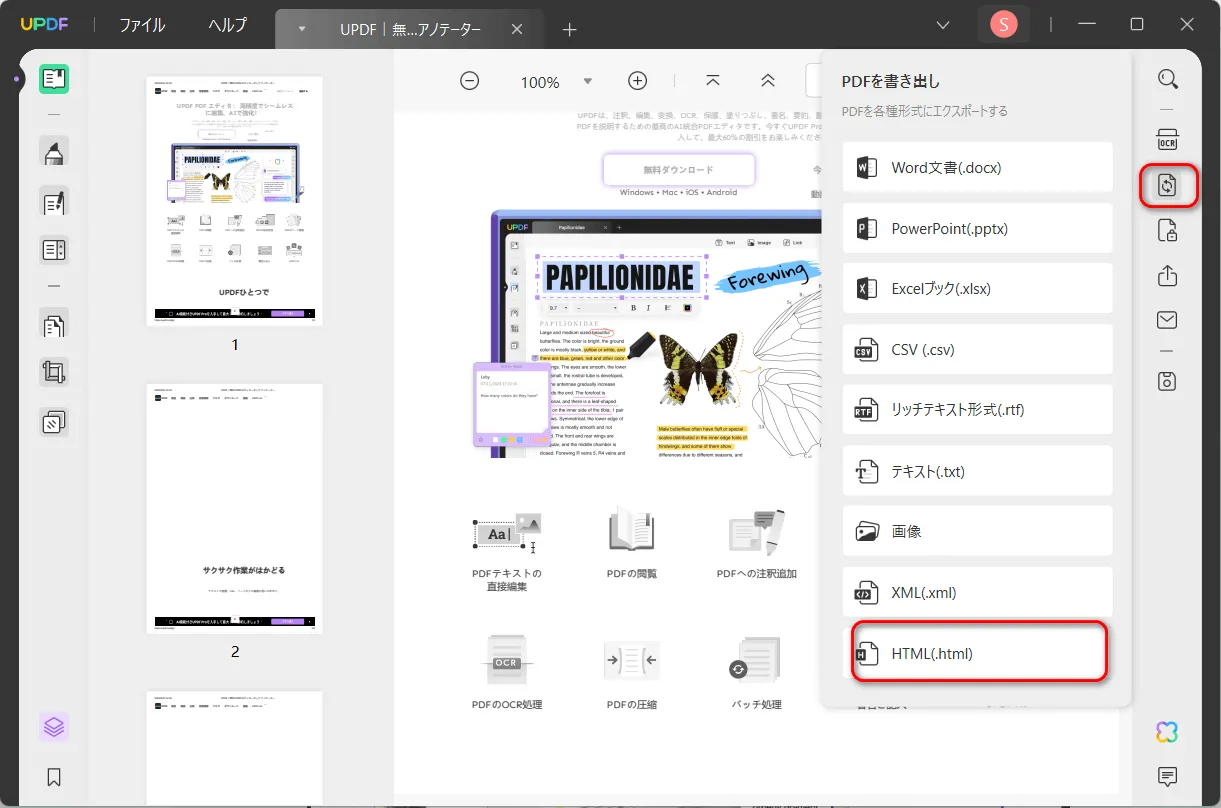Click the UPDF logo

43,25
